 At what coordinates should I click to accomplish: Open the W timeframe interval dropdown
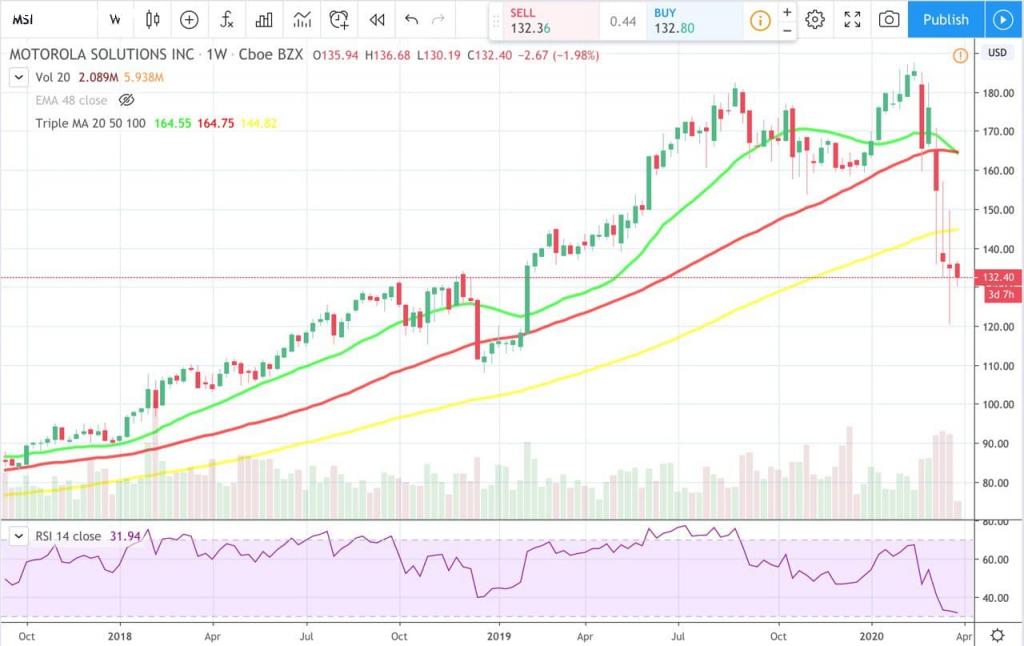[x=115, y=19]
